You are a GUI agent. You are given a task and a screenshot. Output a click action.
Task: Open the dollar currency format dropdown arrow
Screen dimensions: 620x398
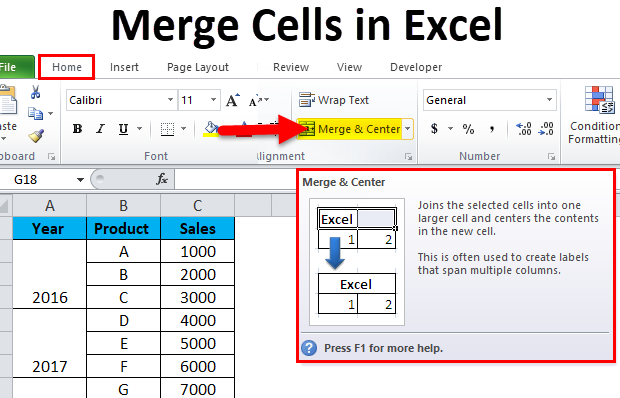click(x=450, y=129)
